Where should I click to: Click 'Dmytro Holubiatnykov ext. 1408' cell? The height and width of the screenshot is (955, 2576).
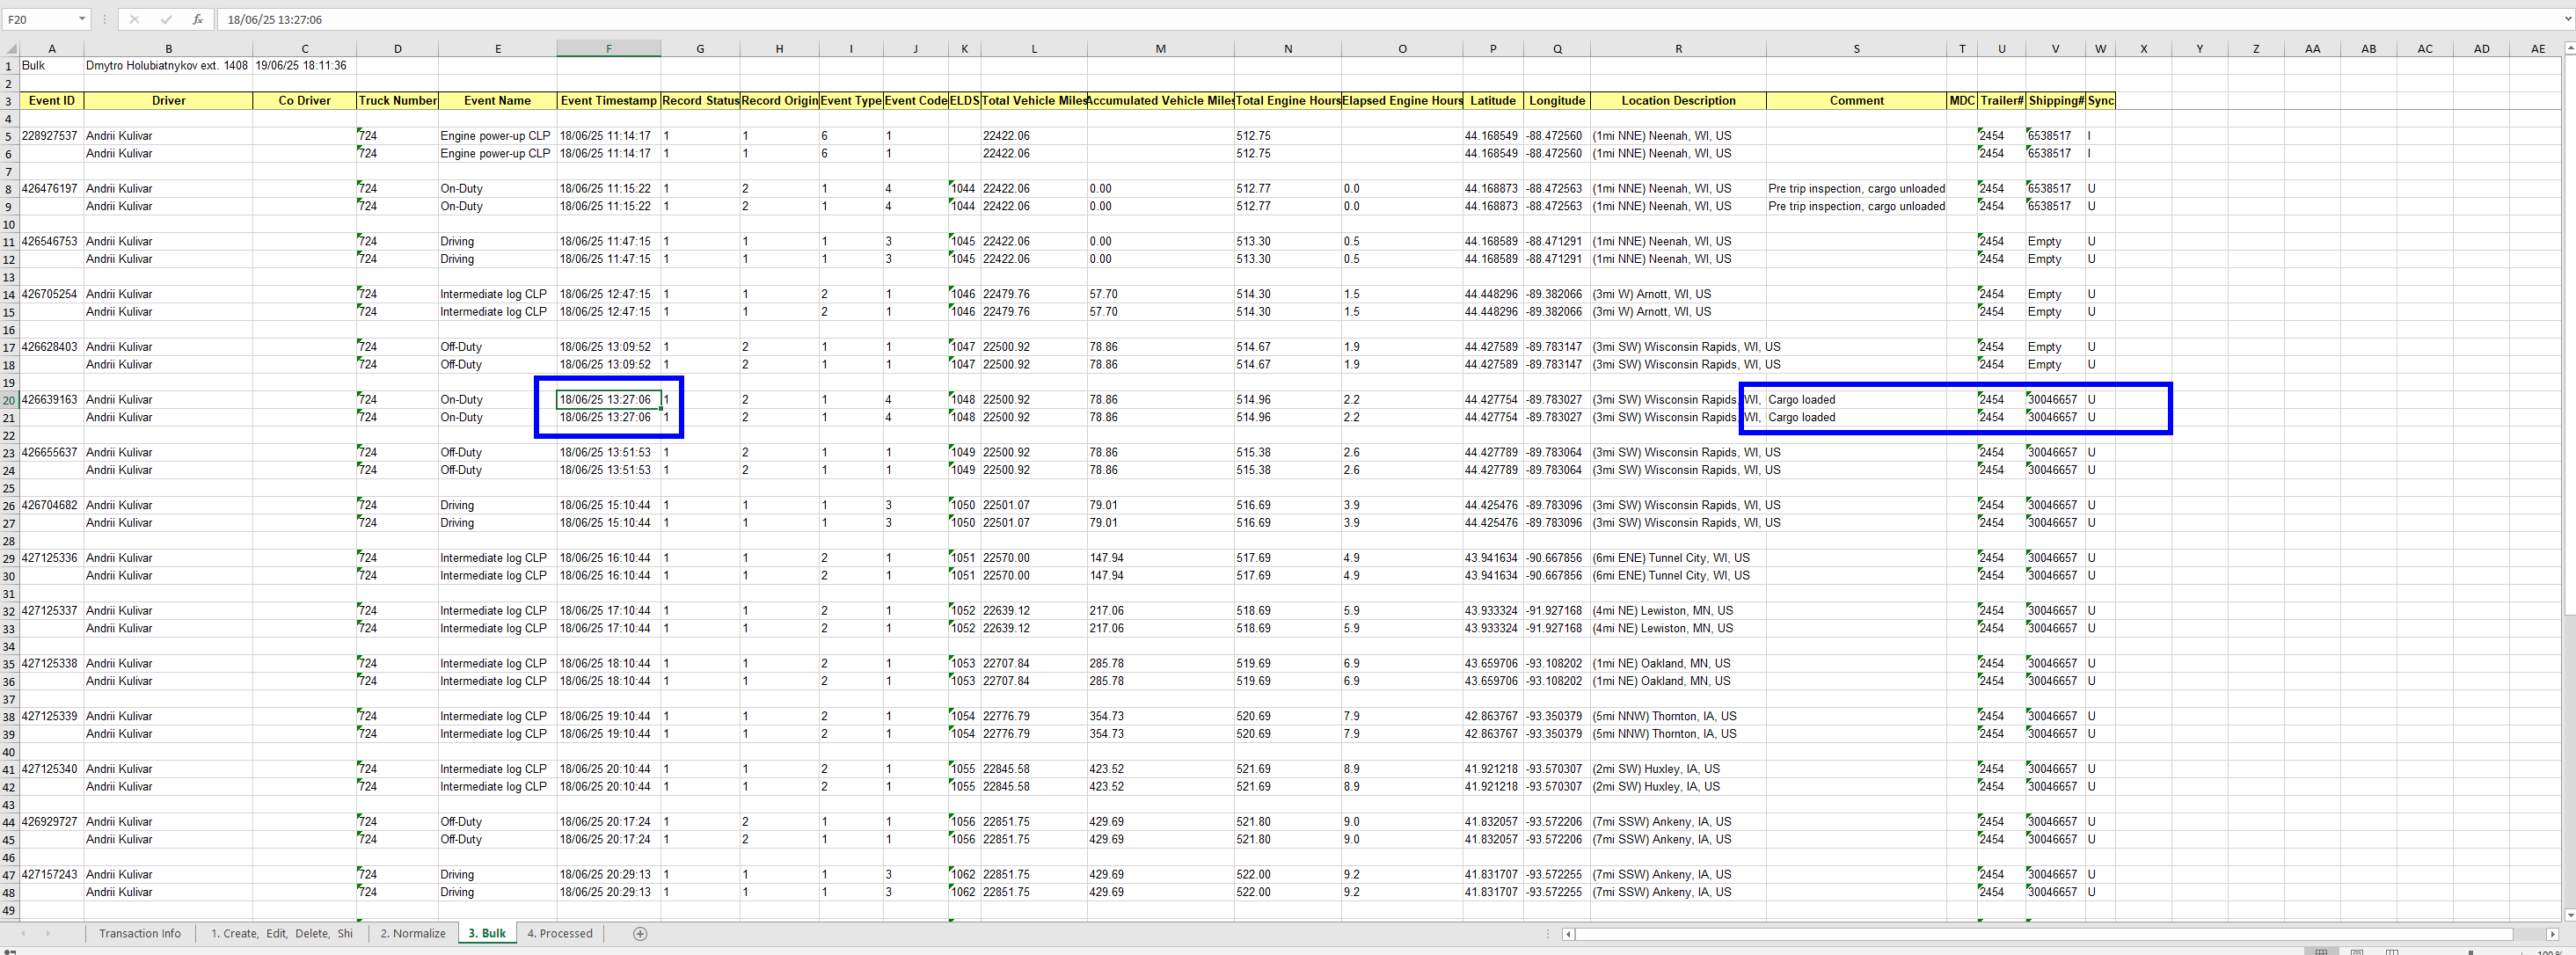tap(168, 66)
